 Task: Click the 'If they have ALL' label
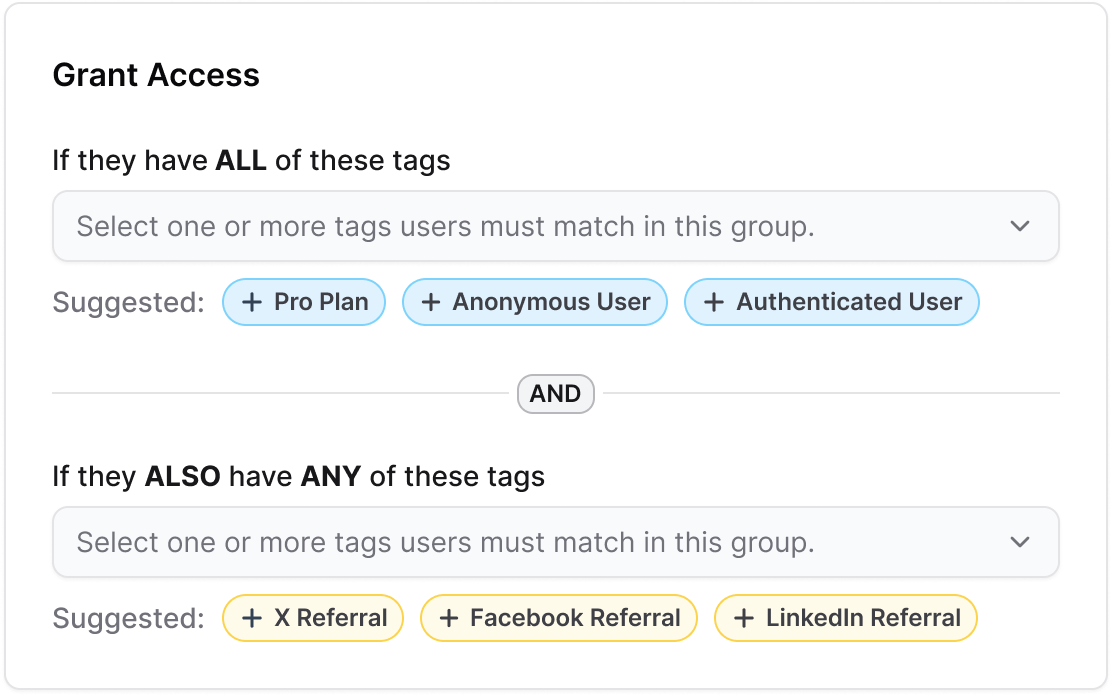click(251, 160)
